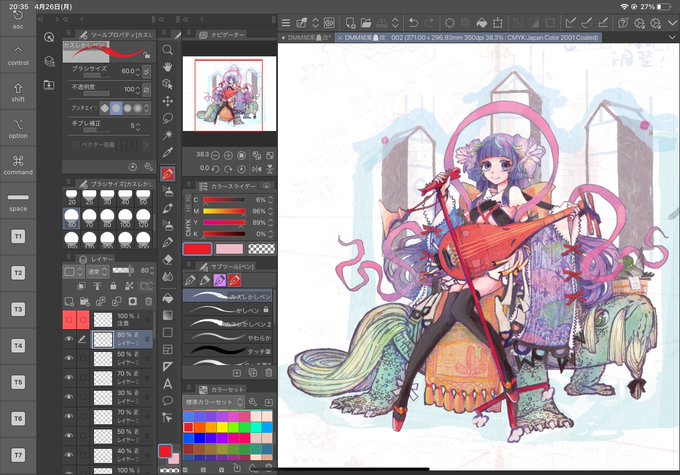
Task: Open the layer blending mode dropdown
Action: point(98,272)
